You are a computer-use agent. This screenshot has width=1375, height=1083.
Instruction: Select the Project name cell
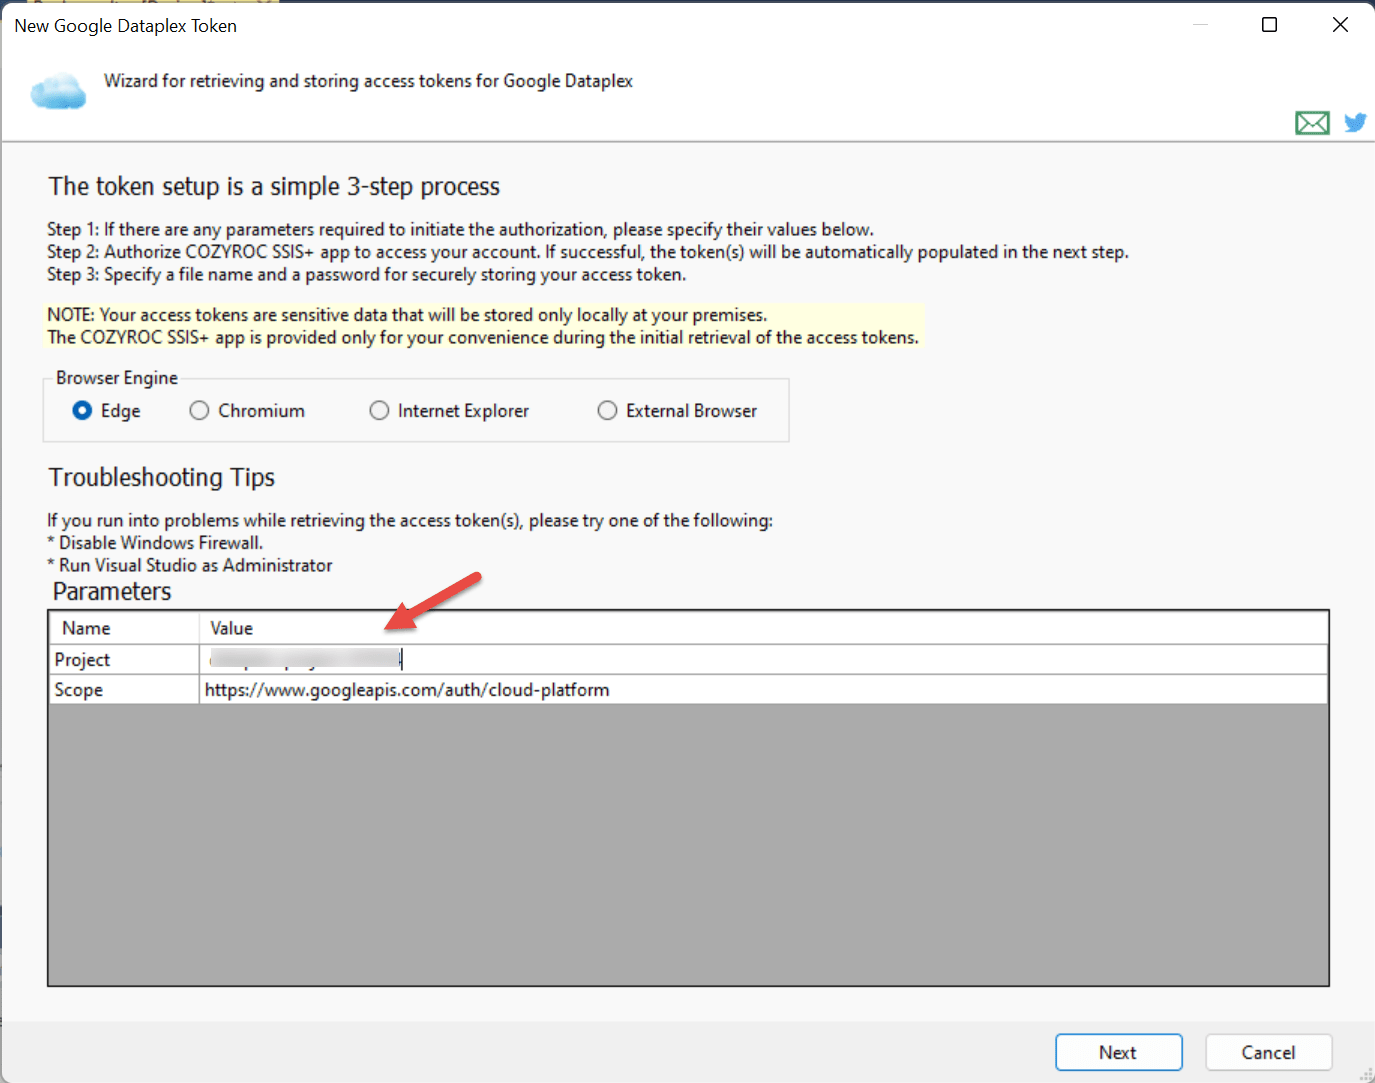[124, 659]
